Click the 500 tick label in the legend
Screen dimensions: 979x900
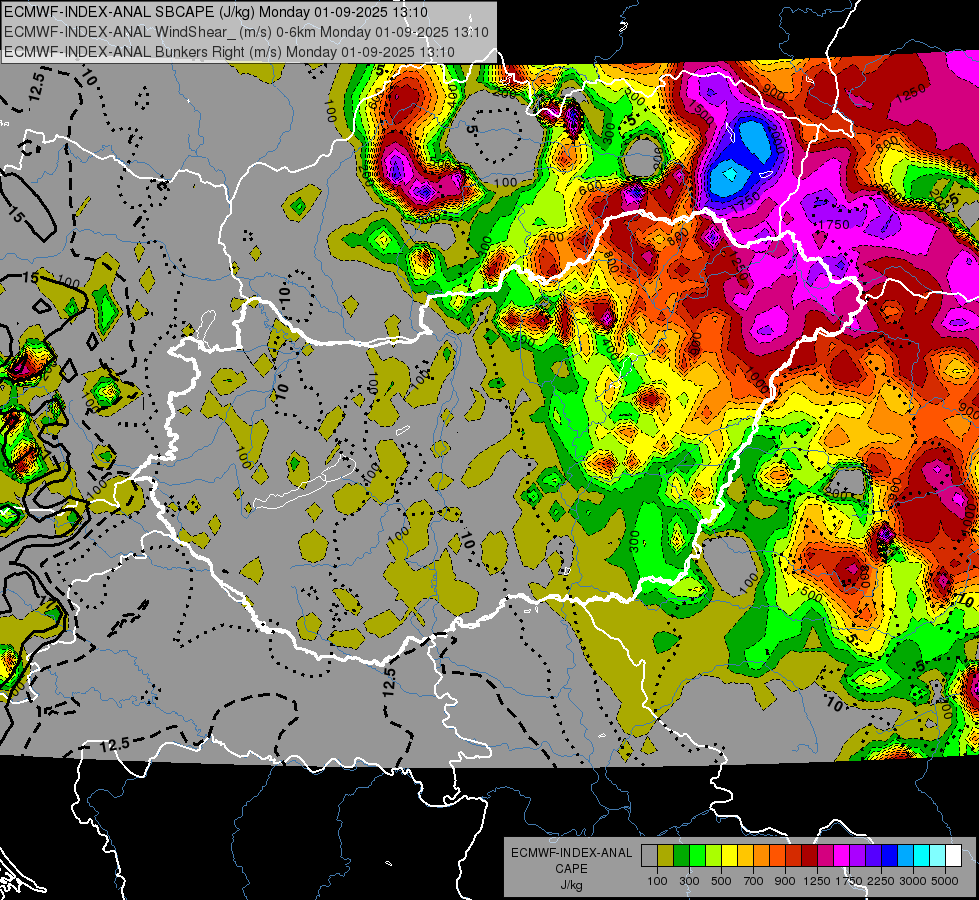click(721, 881)
